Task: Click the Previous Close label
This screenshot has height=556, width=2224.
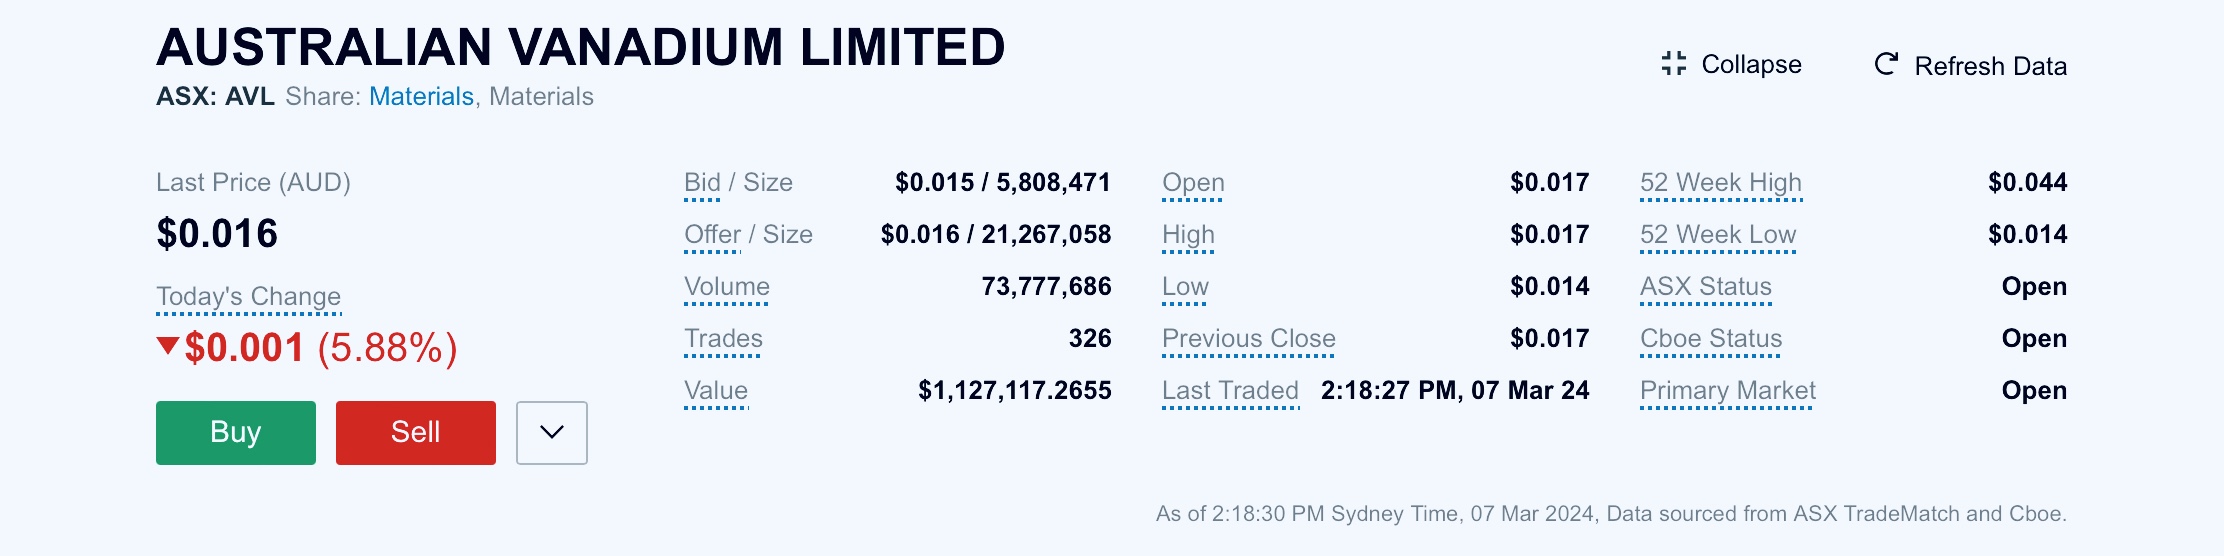Action: point(1249,339)
